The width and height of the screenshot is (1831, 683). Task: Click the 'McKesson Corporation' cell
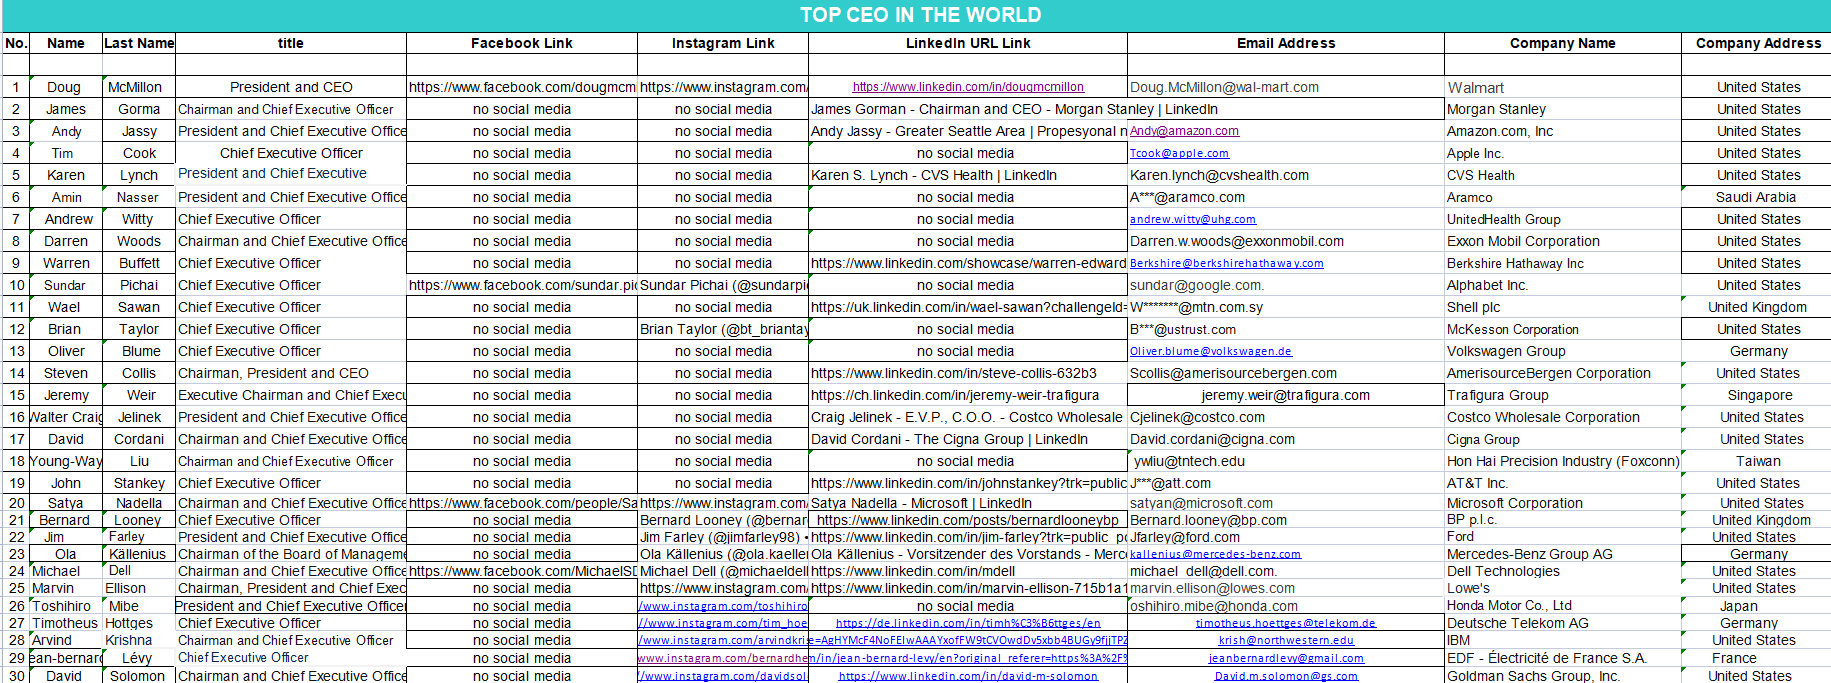(x=1563, y=329)
